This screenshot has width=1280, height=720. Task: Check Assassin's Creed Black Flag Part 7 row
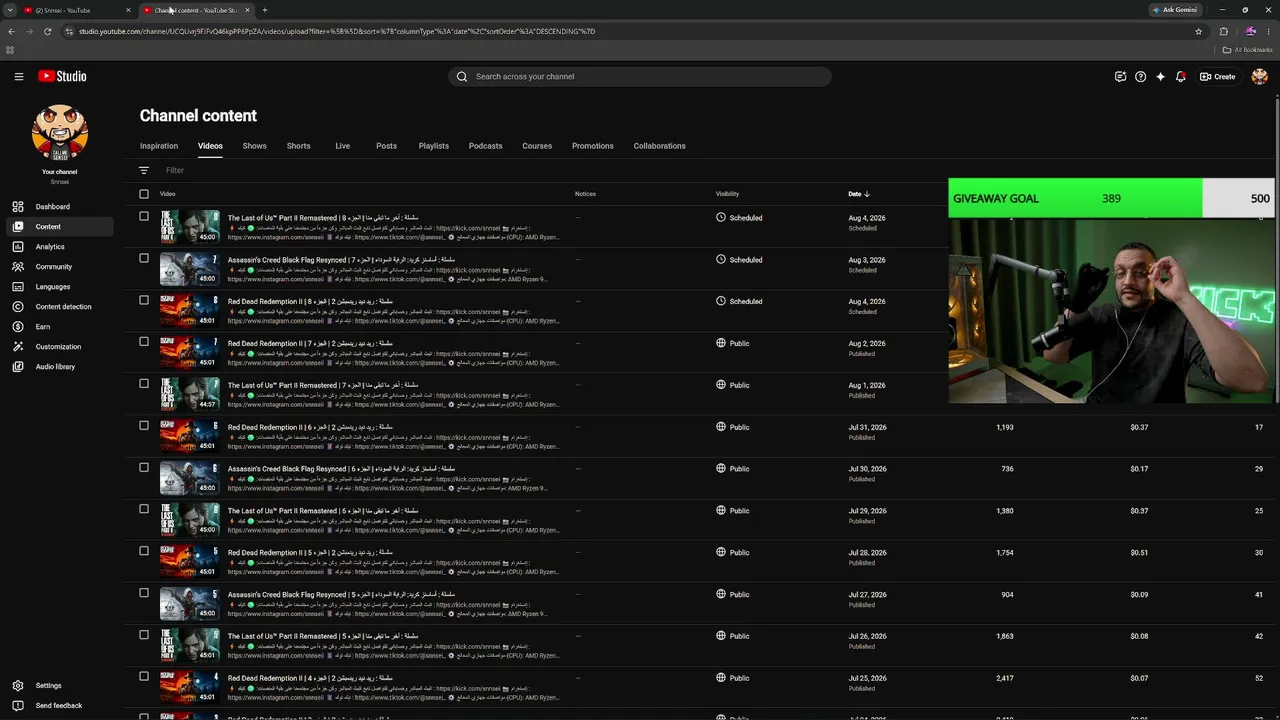point(144,258)
